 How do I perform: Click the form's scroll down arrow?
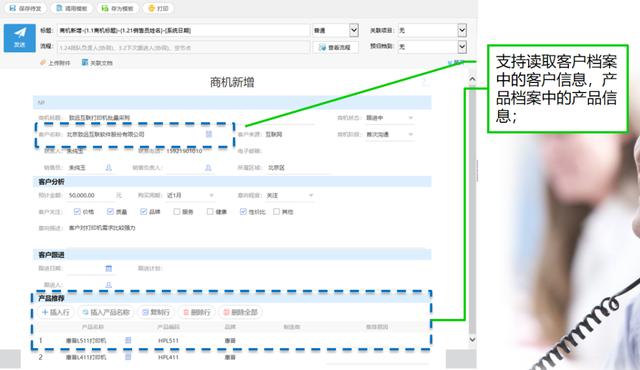[x=472, y=340]
